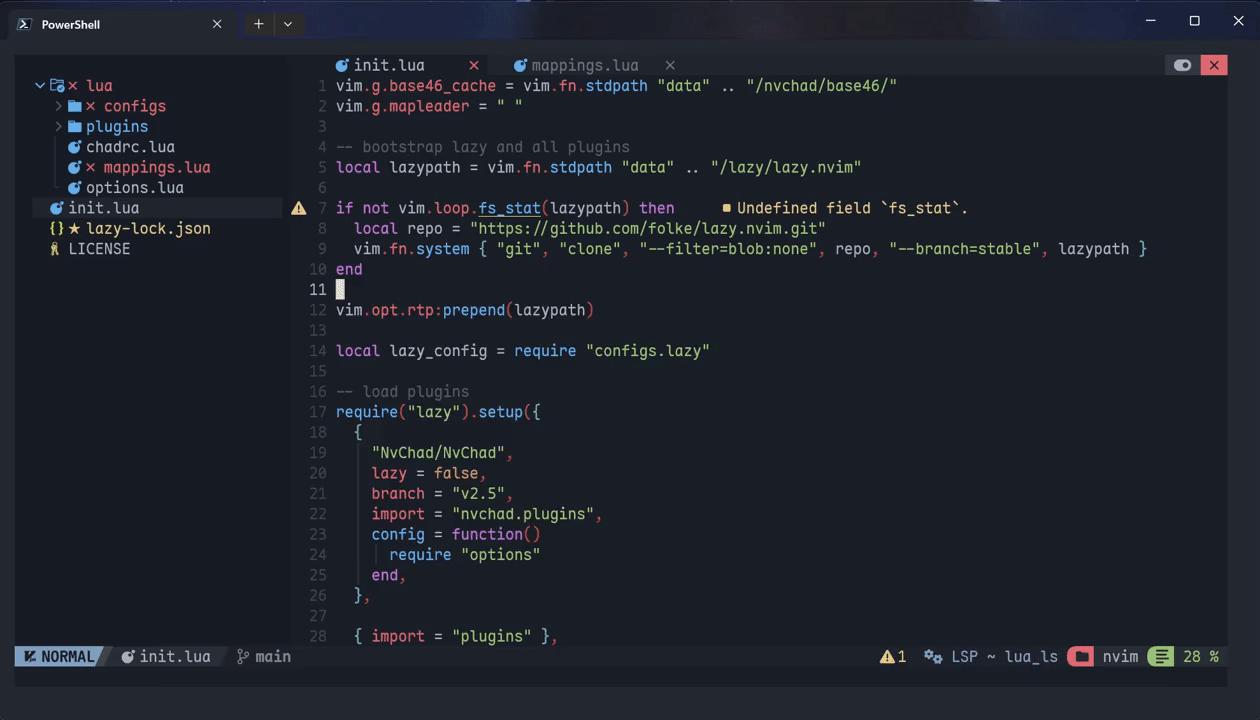Expand the plugins folder in the sidebar
Screen dimensions: 1260x720
(59, 126)
